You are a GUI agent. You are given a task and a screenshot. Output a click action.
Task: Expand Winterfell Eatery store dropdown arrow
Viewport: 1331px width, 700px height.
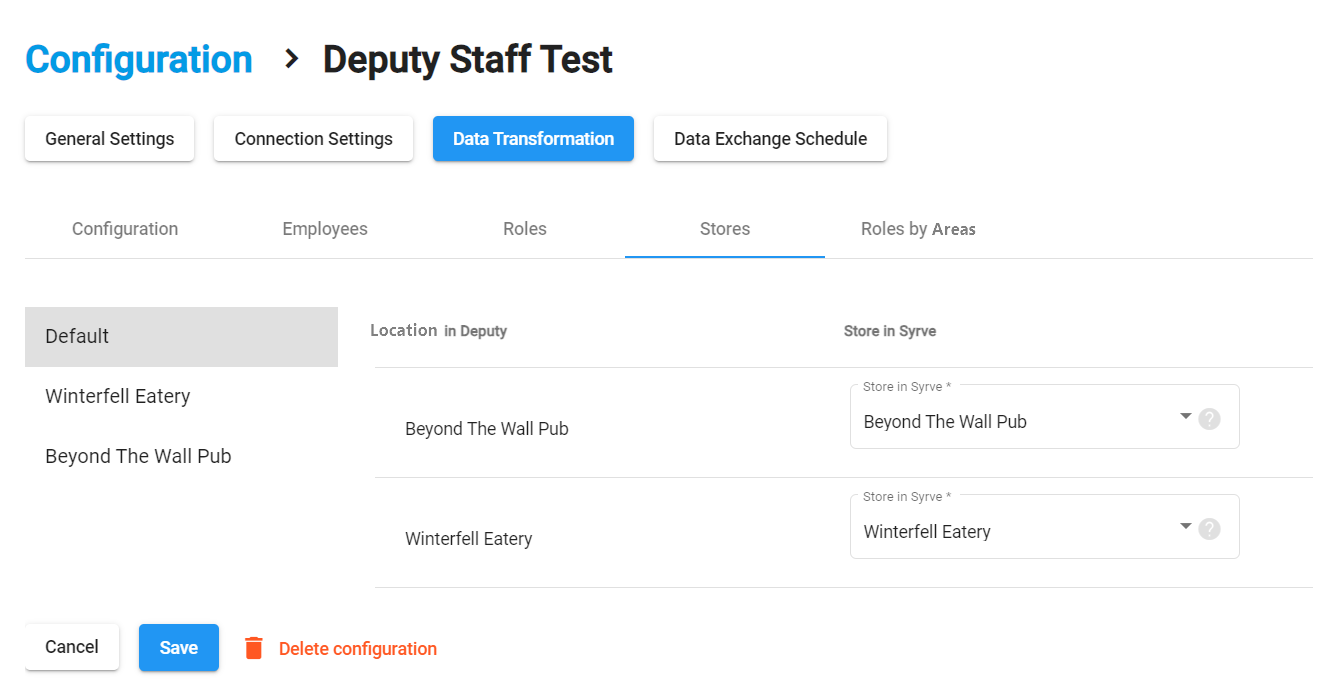click(1185, 526)
